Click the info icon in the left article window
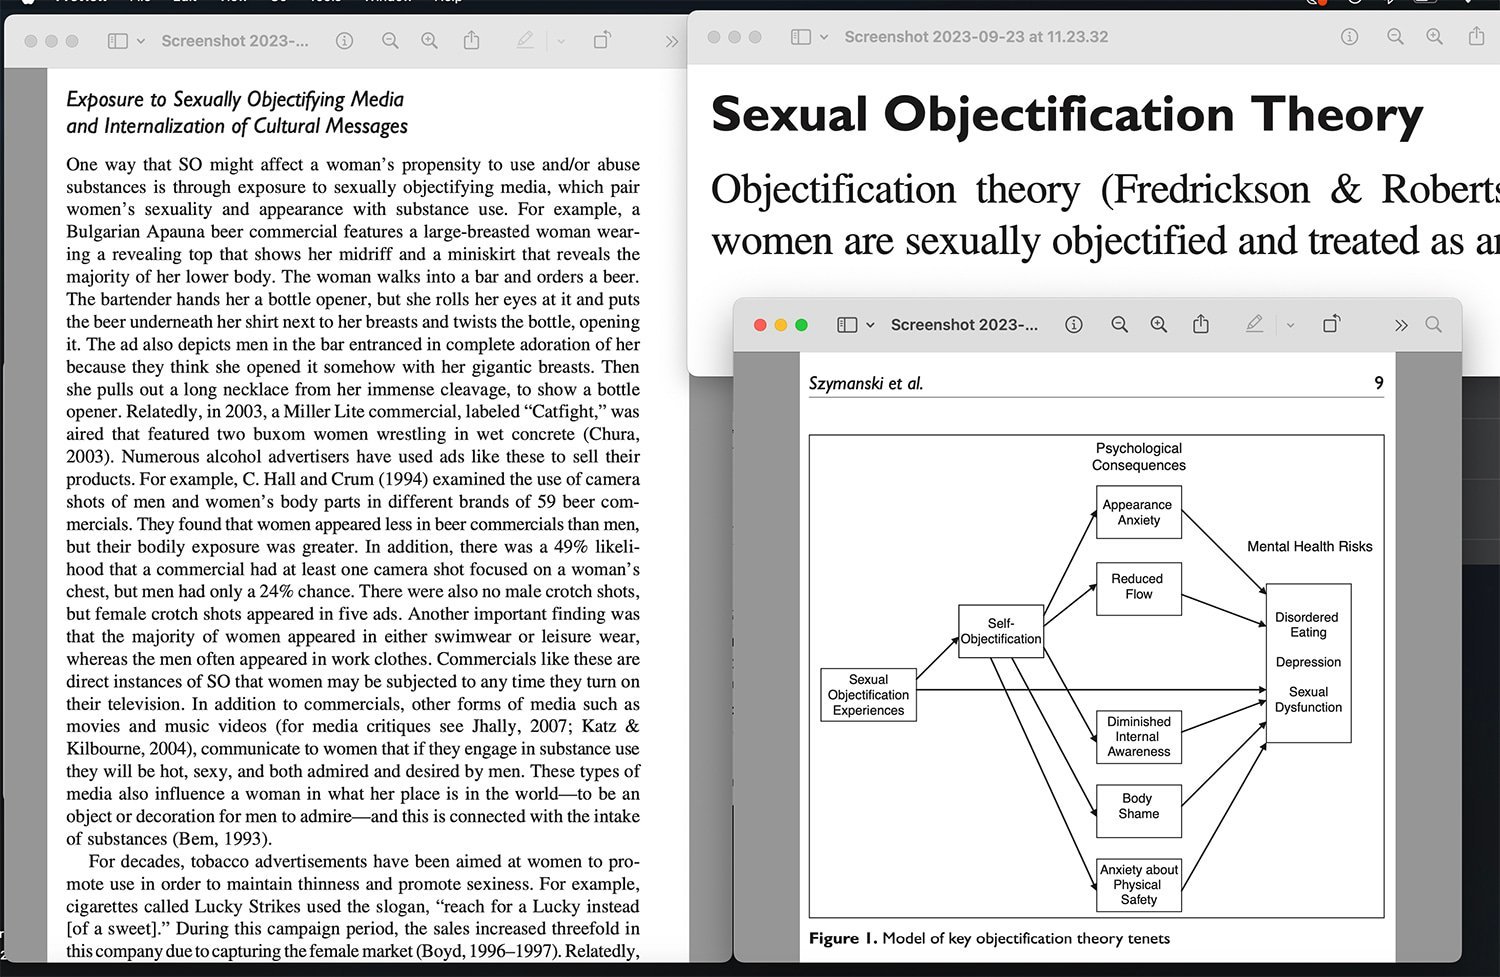 (x=344, y=41)
